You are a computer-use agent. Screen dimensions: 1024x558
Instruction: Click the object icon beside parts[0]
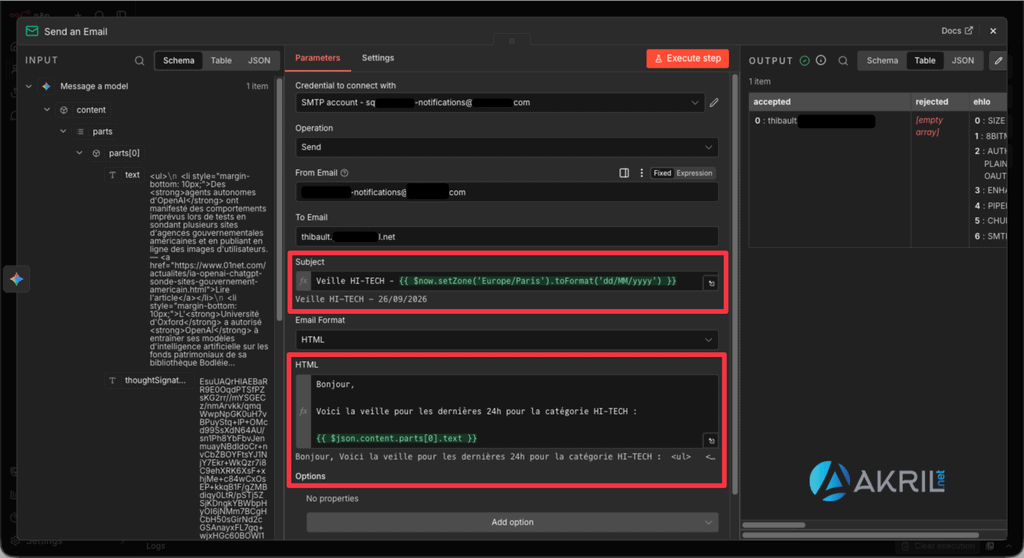96,153
